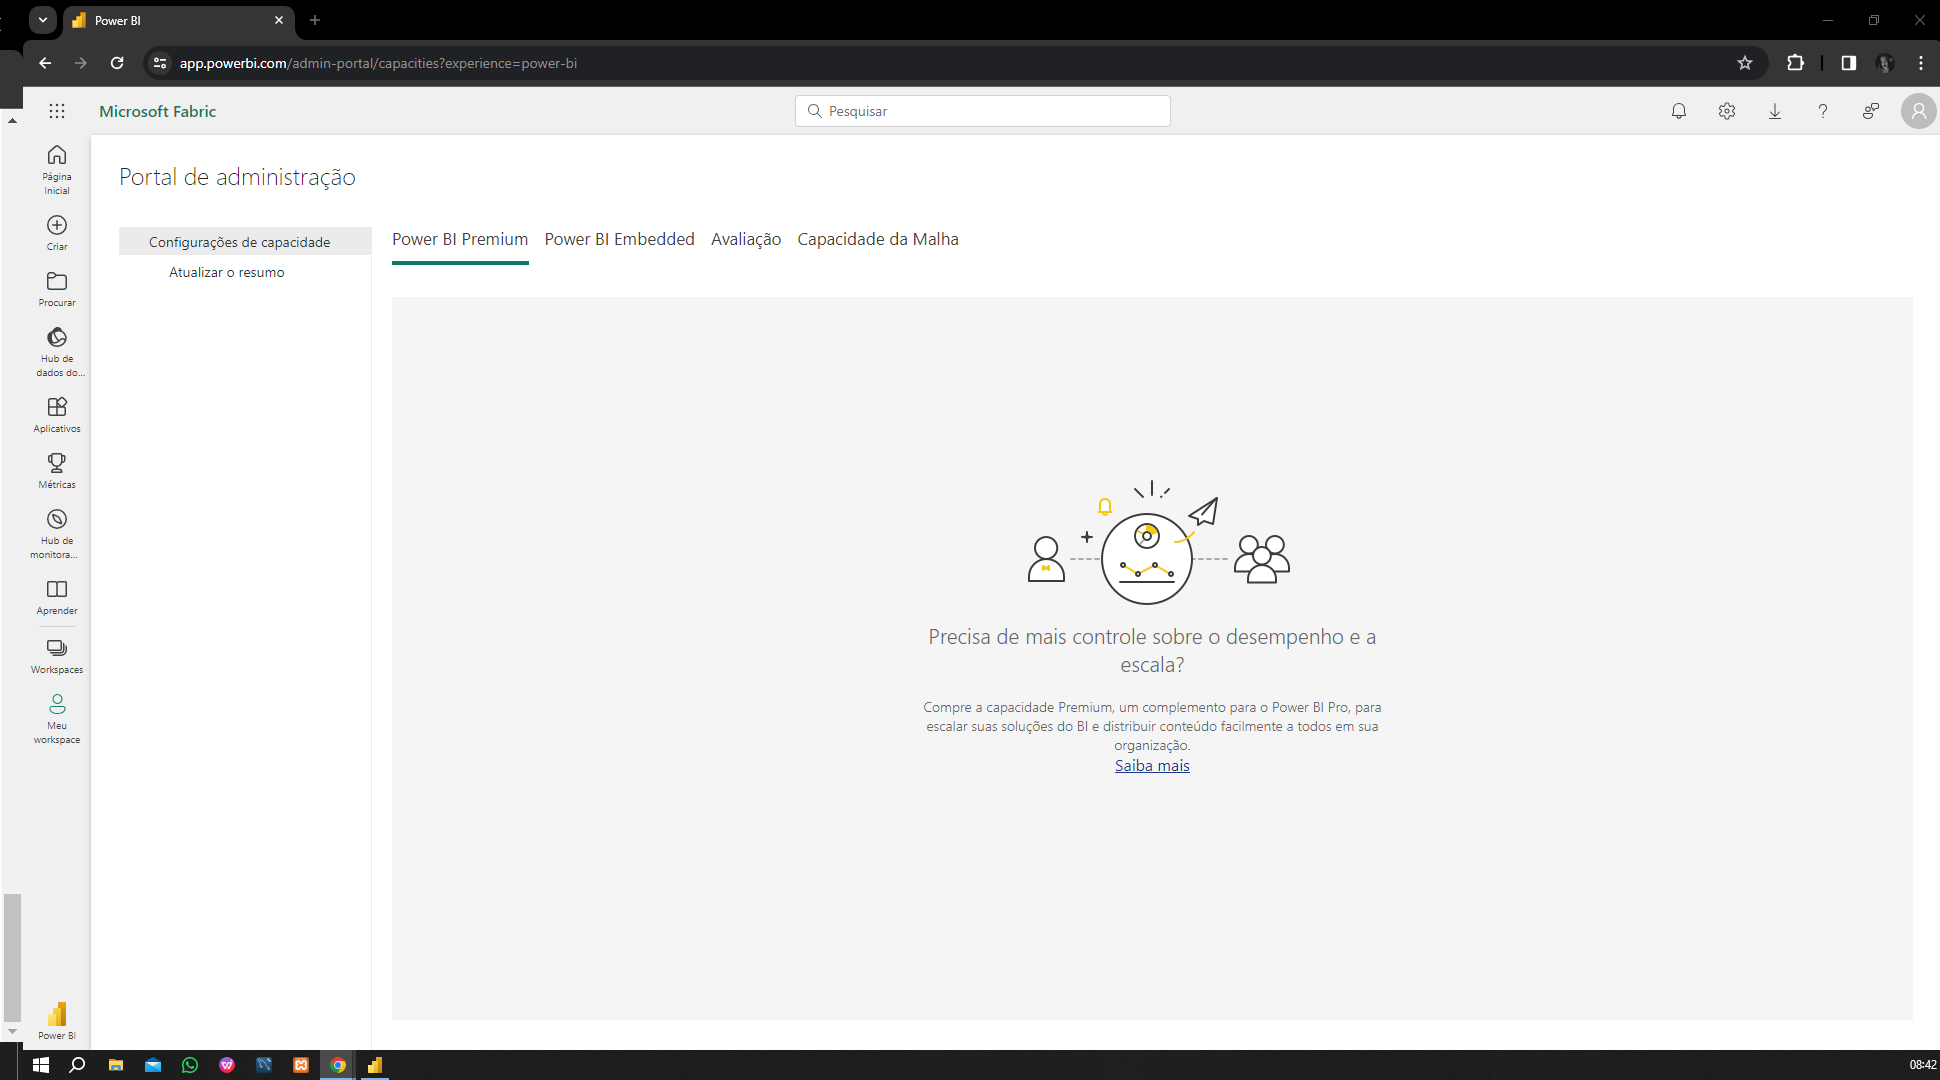Open Hub de monitoramento in sidebar
1940x1080 pixels.
click(57, 533)
